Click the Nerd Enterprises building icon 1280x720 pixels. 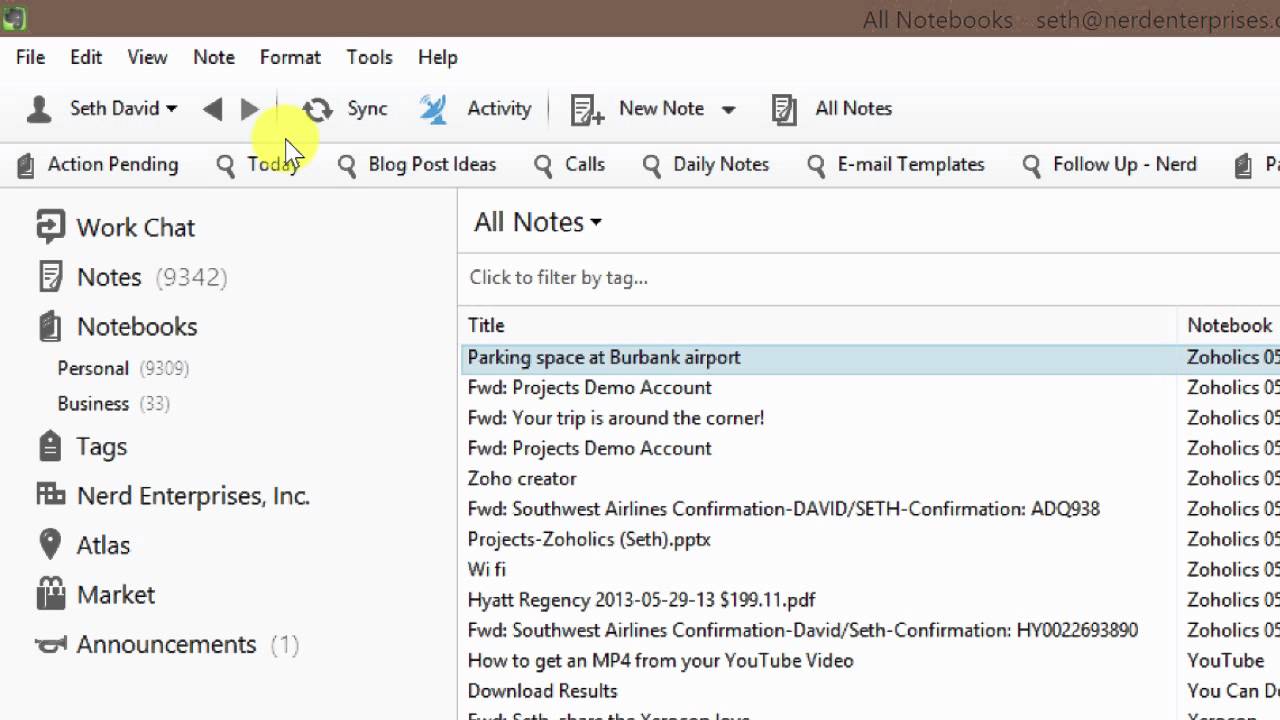click(x=50, y=494)
